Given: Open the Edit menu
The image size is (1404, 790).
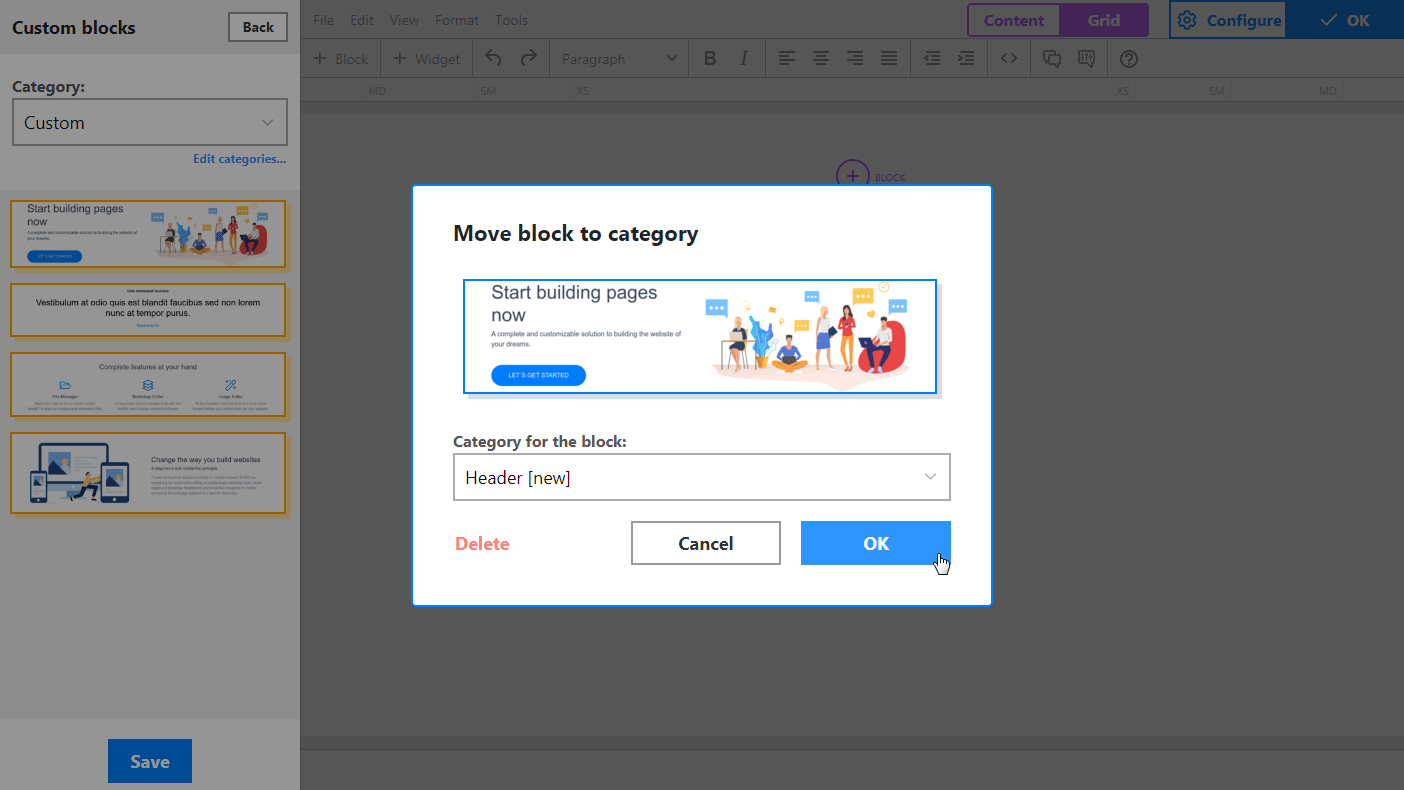Looking at the screenshot, I should click(362, 20).
